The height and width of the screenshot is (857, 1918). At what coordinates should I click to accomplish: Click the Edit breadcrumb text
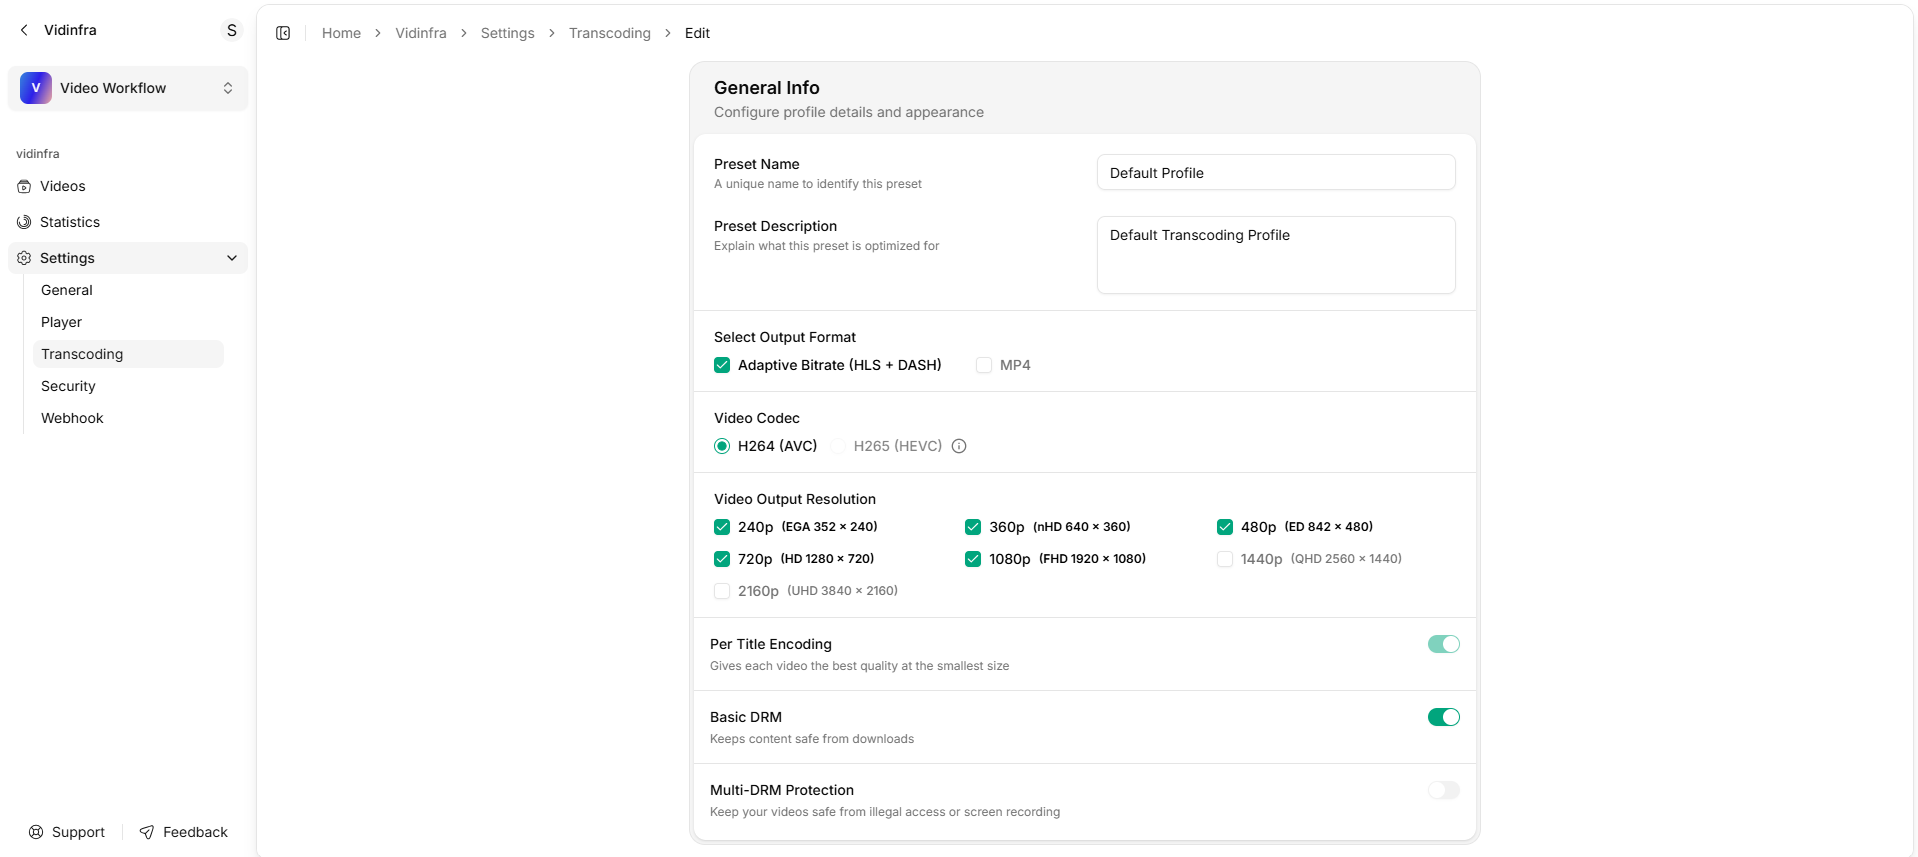[697, 33]
